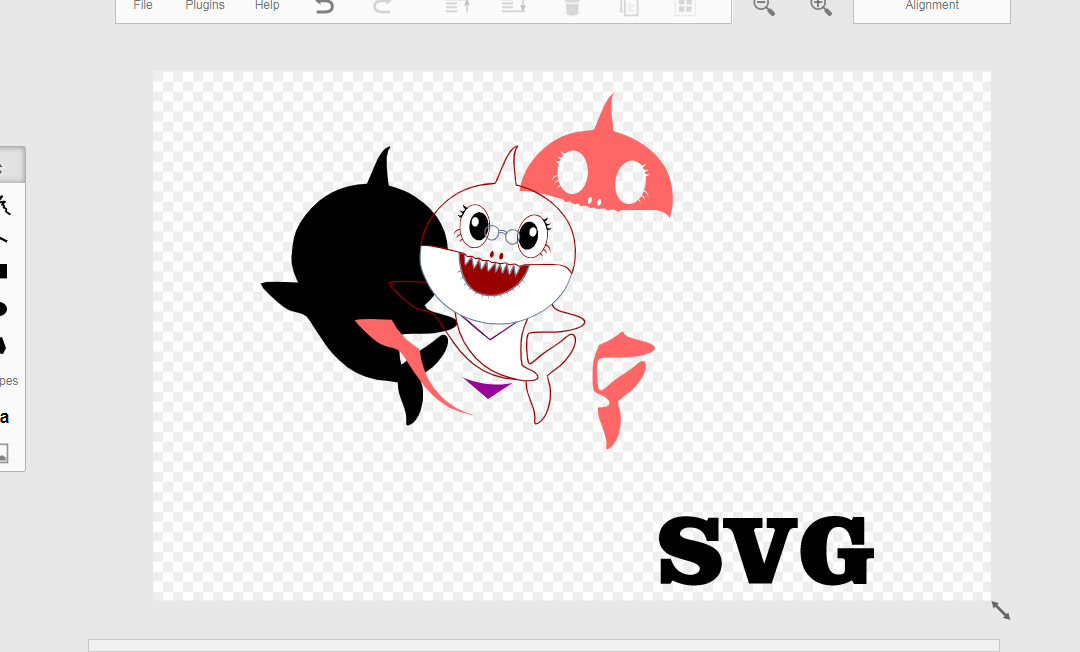Select the ellipse shape tool
1080x652 pixels.
click(3, 308)
